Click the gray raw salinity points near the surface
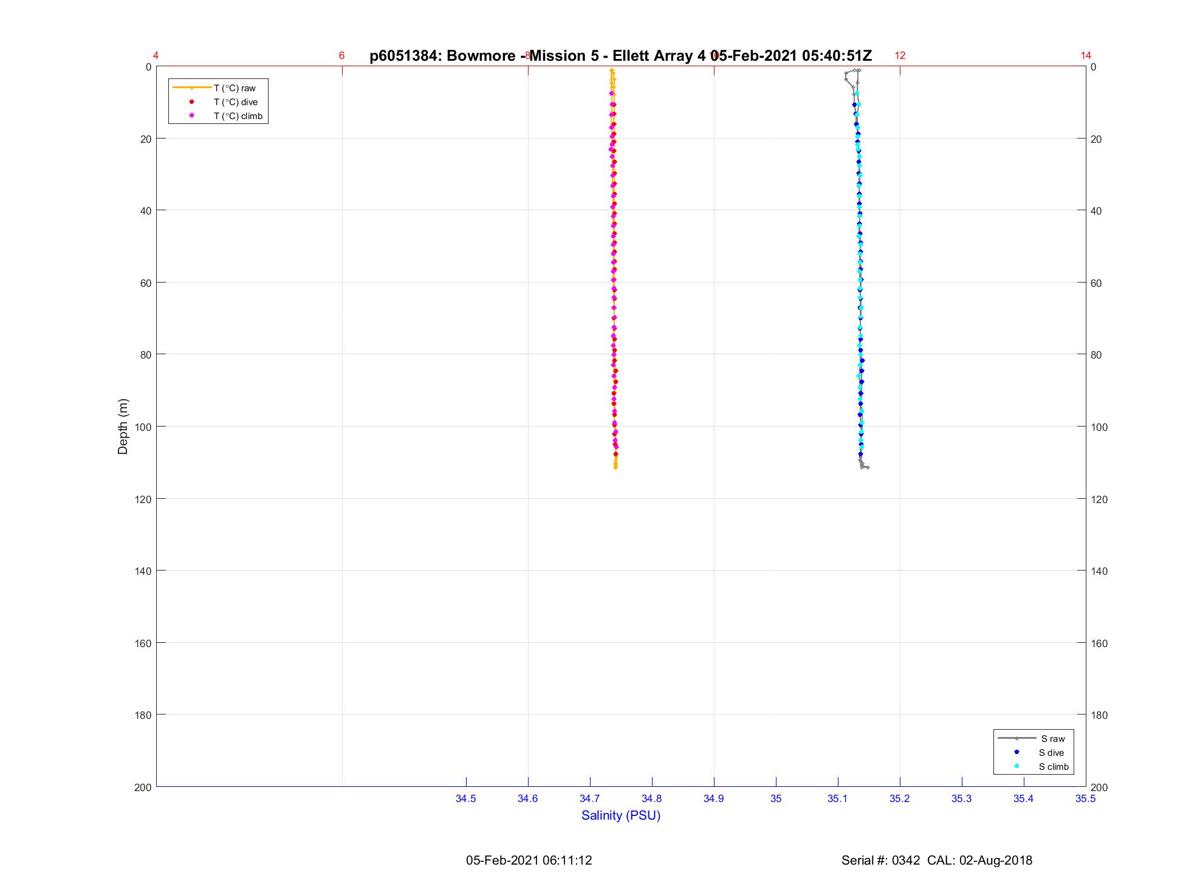The width and height of the screenshot is (1200, 885). click(x=850, y=78)
